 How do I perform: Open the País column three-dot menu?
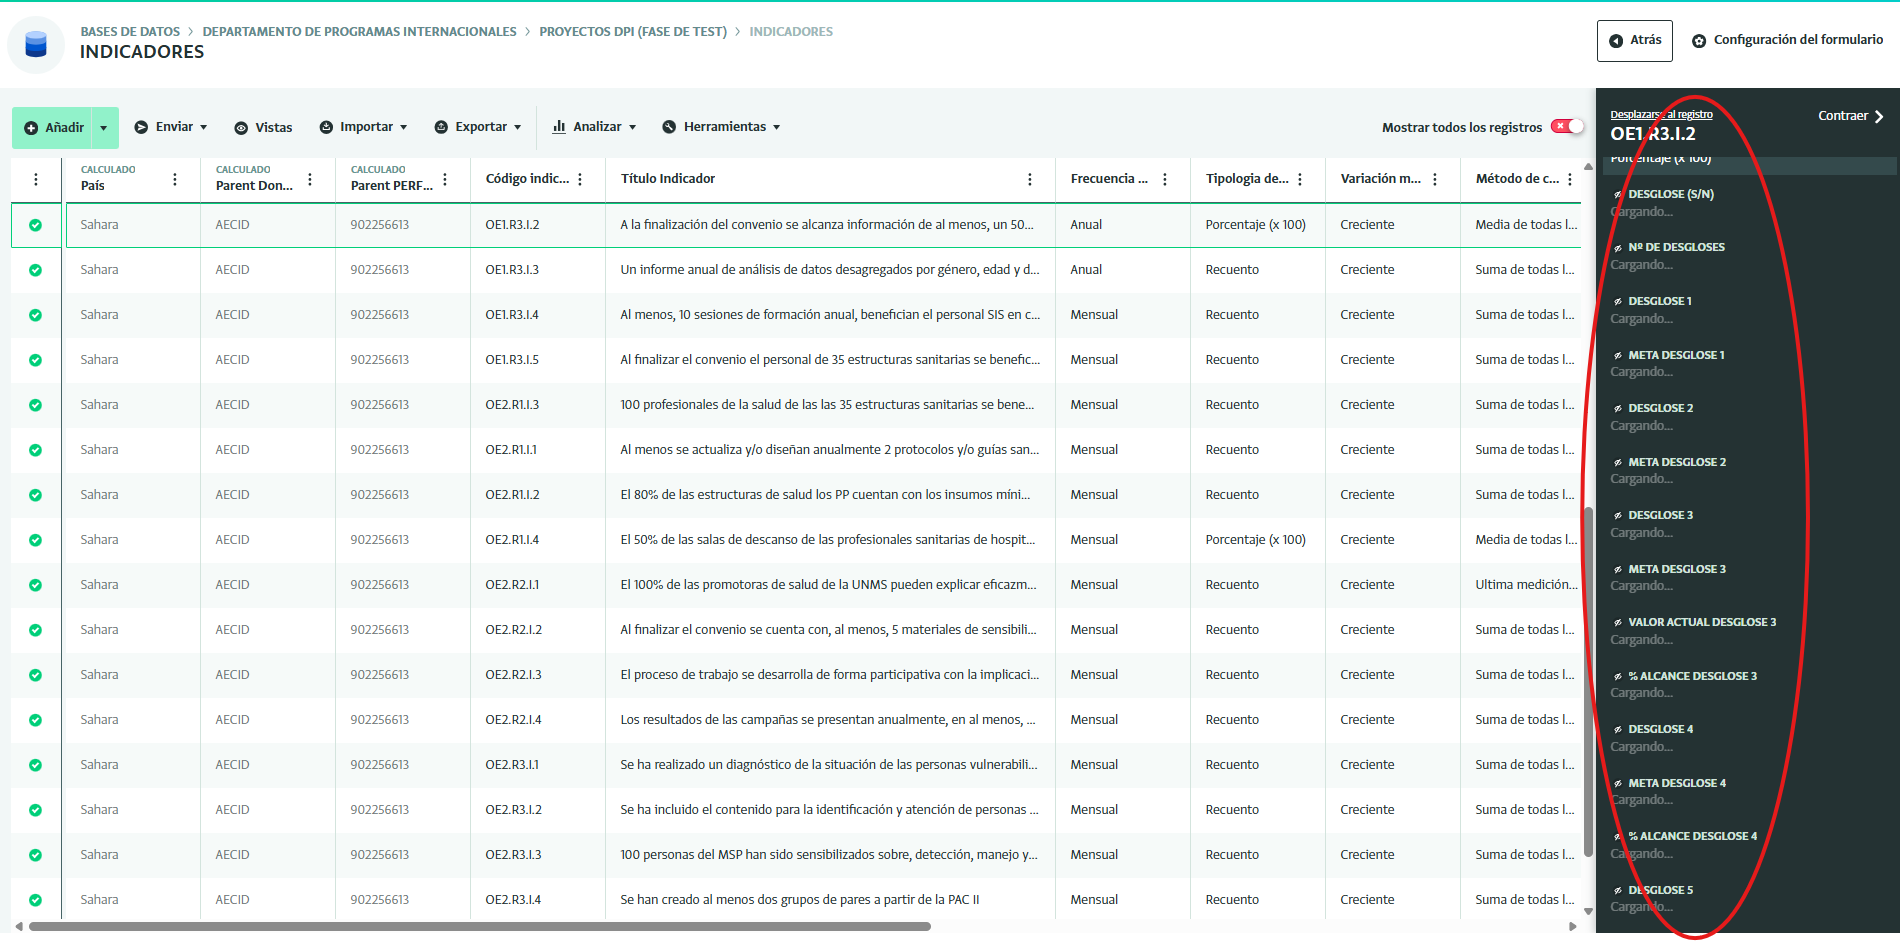(x=175, y=179)
